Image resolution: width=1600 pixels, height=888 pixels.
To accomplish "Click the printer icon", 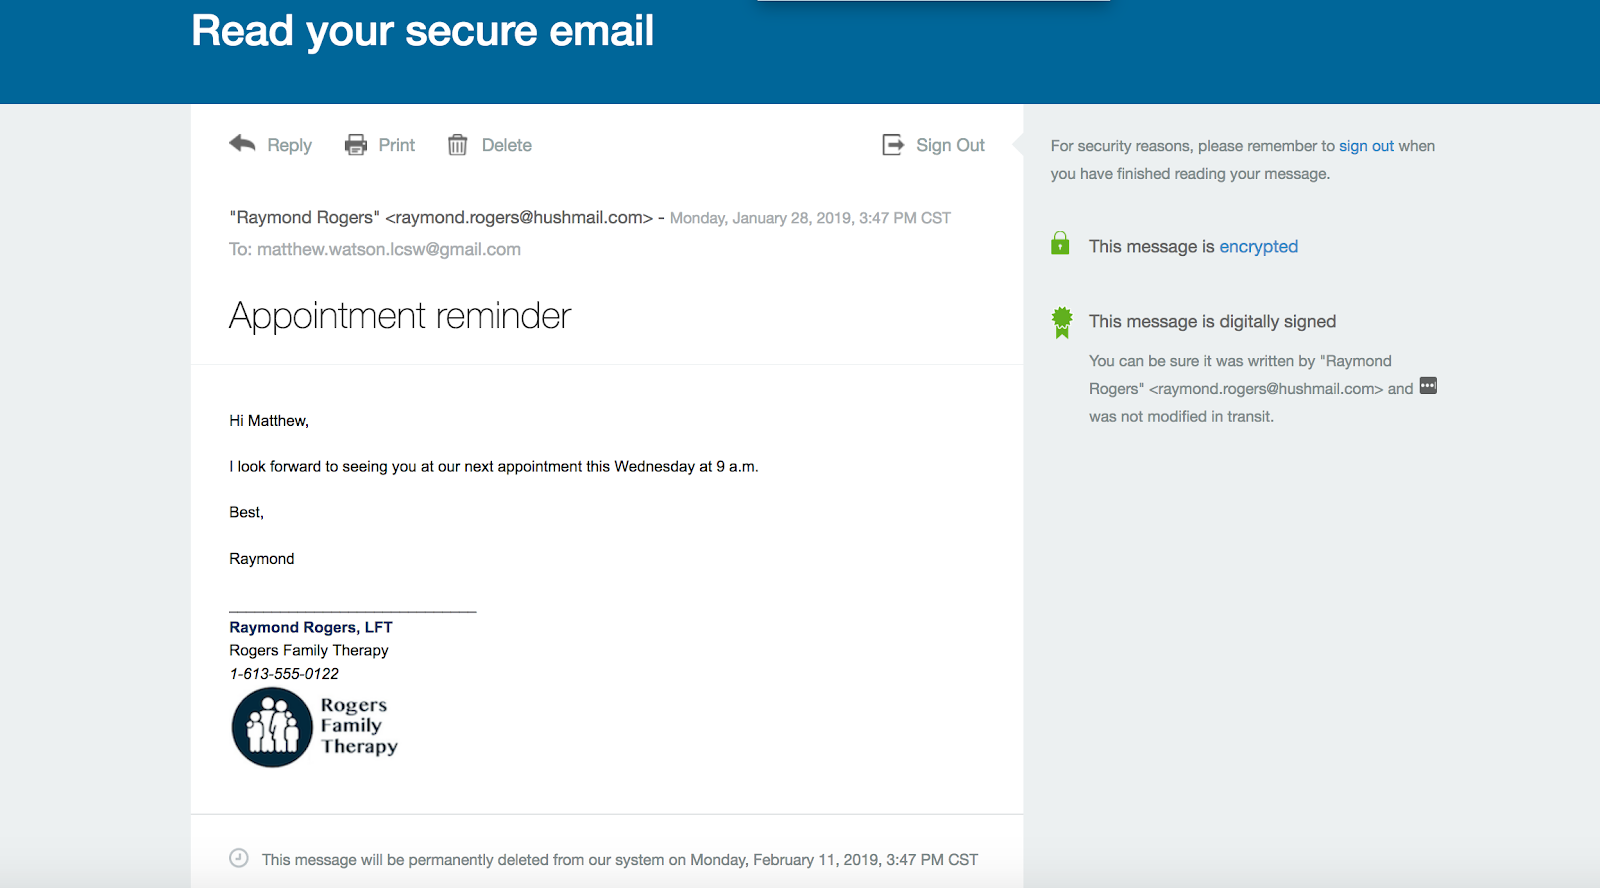I will point(356,145).
